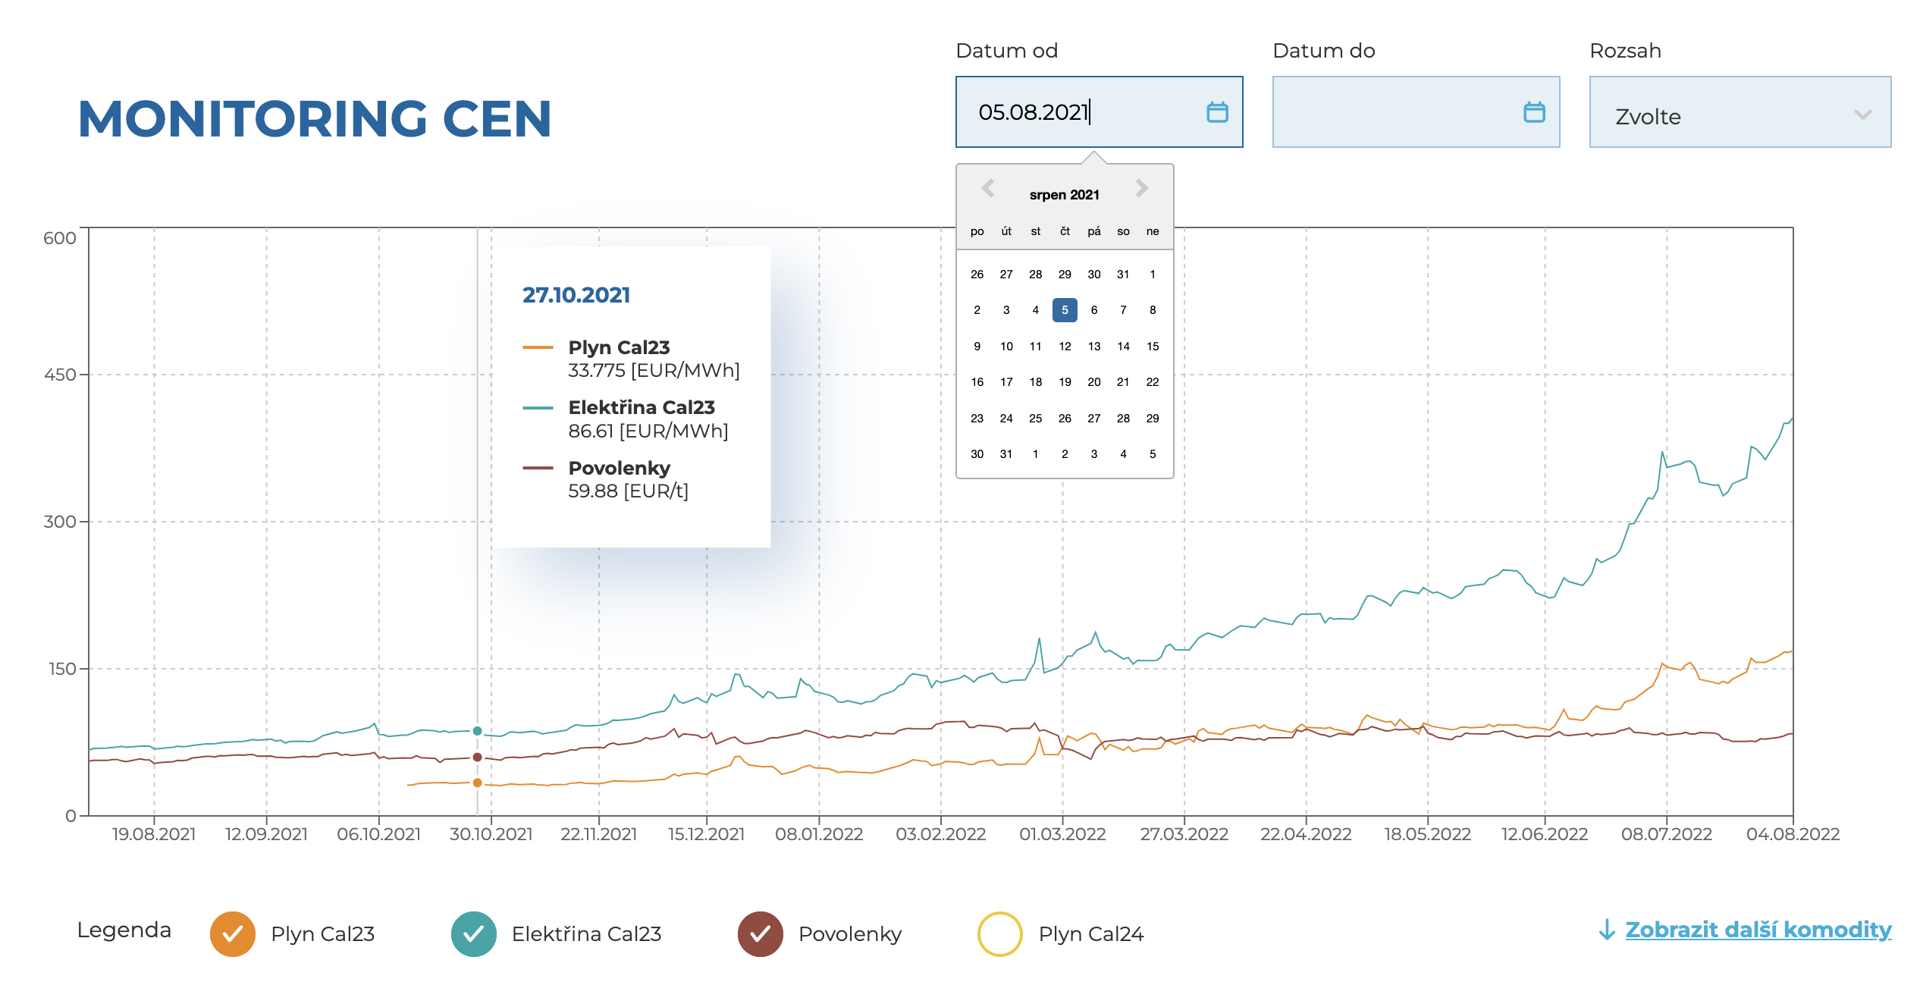This screenshot has height=1007, width=1920.
Task: Go to previous month in date picker
Action: pyautogui.click(x=988, y=188)
